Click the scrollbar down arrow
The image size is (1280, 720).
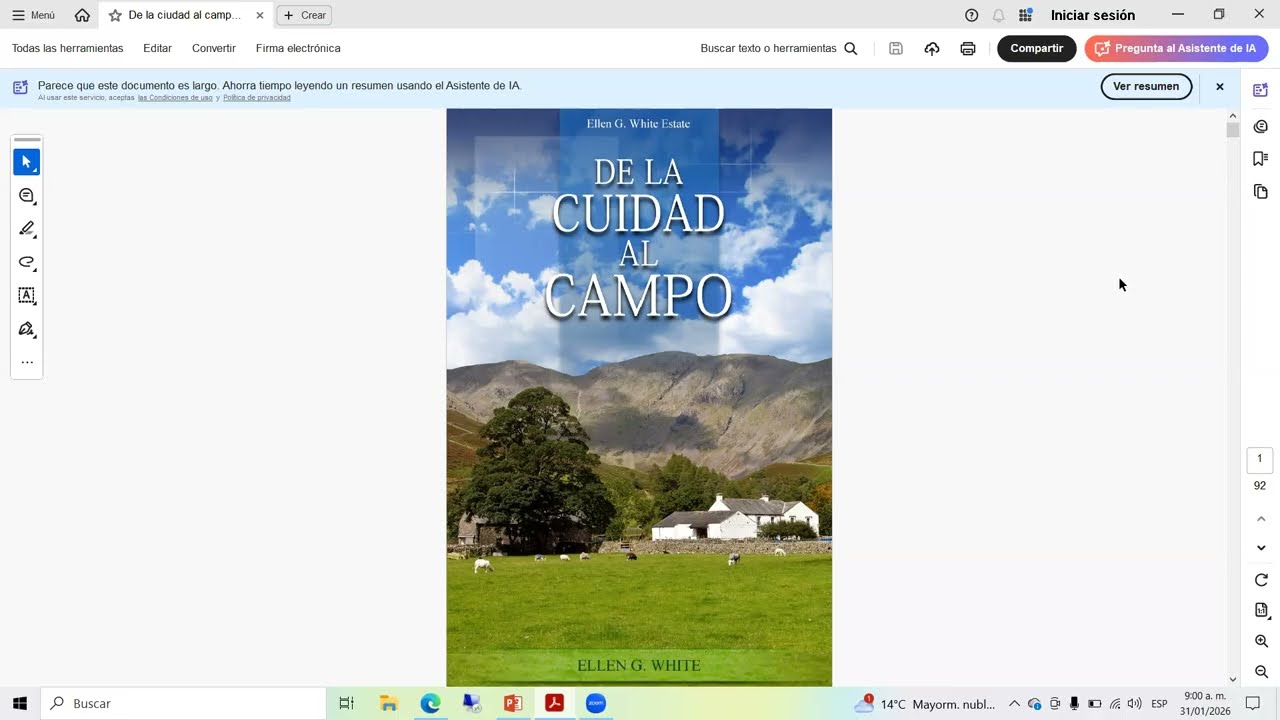pos(1232,679)
